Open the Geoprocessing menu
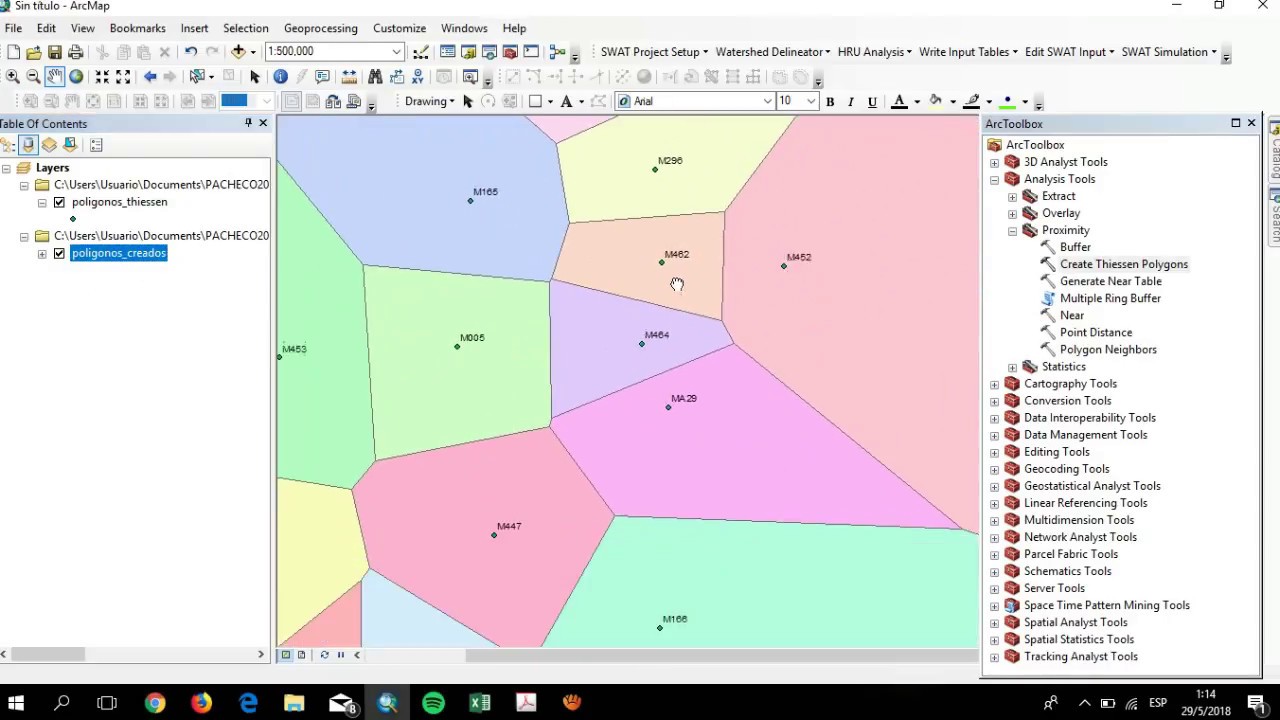 tap(320, 28)
